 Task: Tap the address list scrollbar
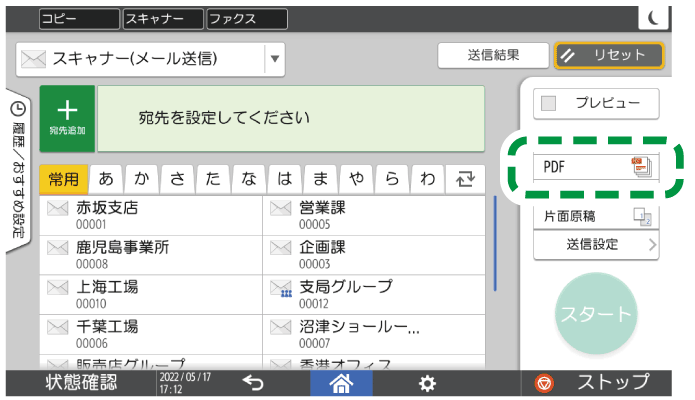pyautogui.click(x=495, y=243)
